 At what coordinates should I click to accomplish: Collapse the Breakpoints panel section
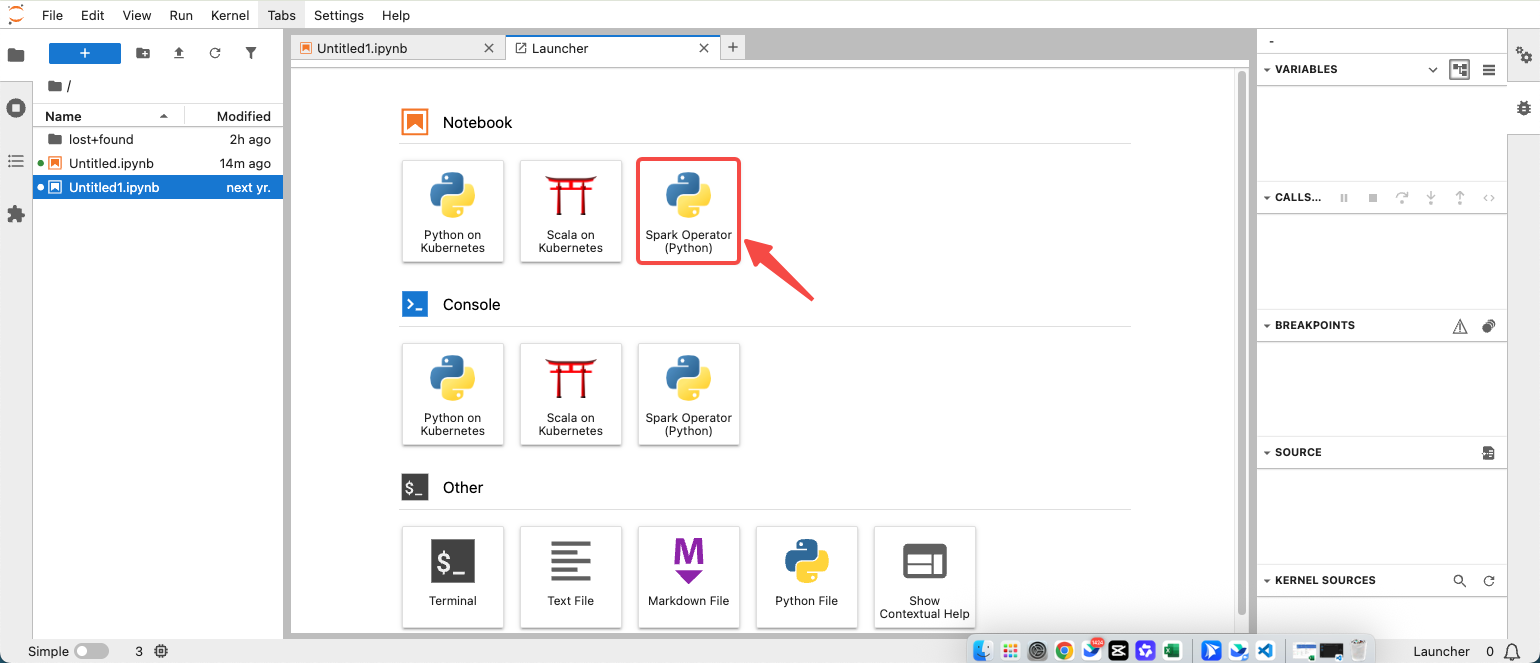[1268, 326]
